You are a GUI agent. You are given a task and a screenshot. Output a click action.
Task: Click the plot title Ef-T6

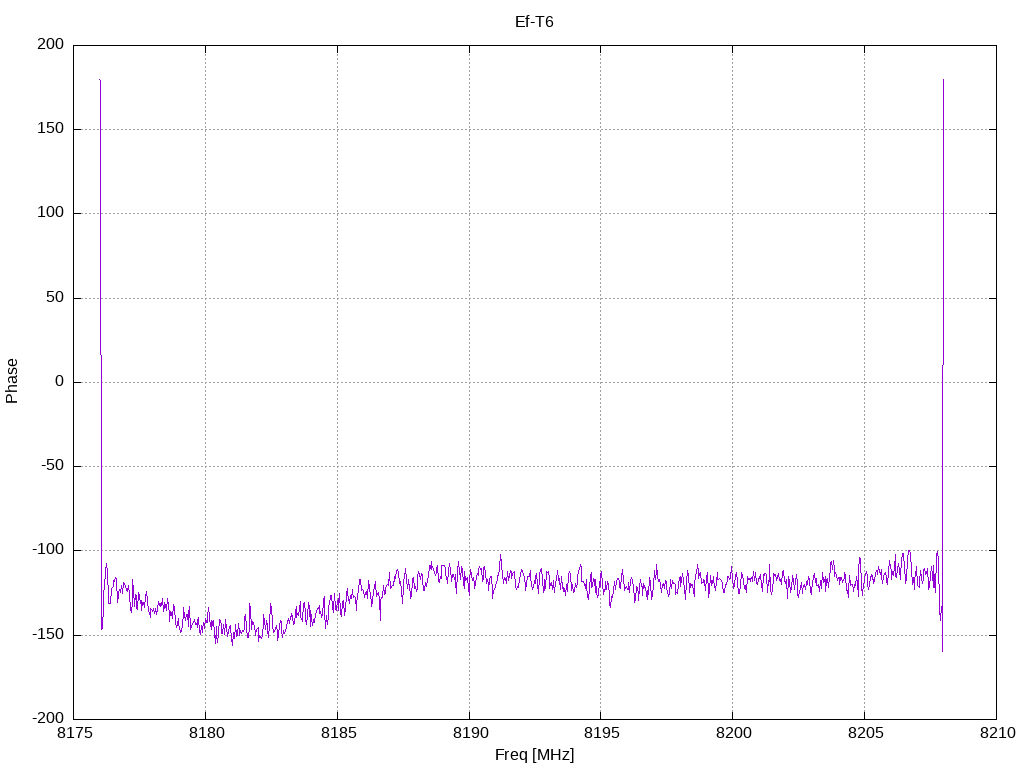coord(534,21)
